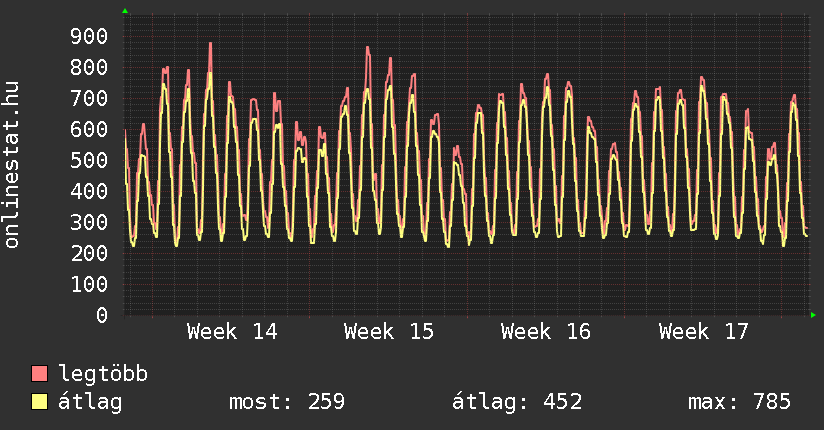824x430 pixels.
Task: Click the 700 y-axis tick label
Action: (88, 99)
